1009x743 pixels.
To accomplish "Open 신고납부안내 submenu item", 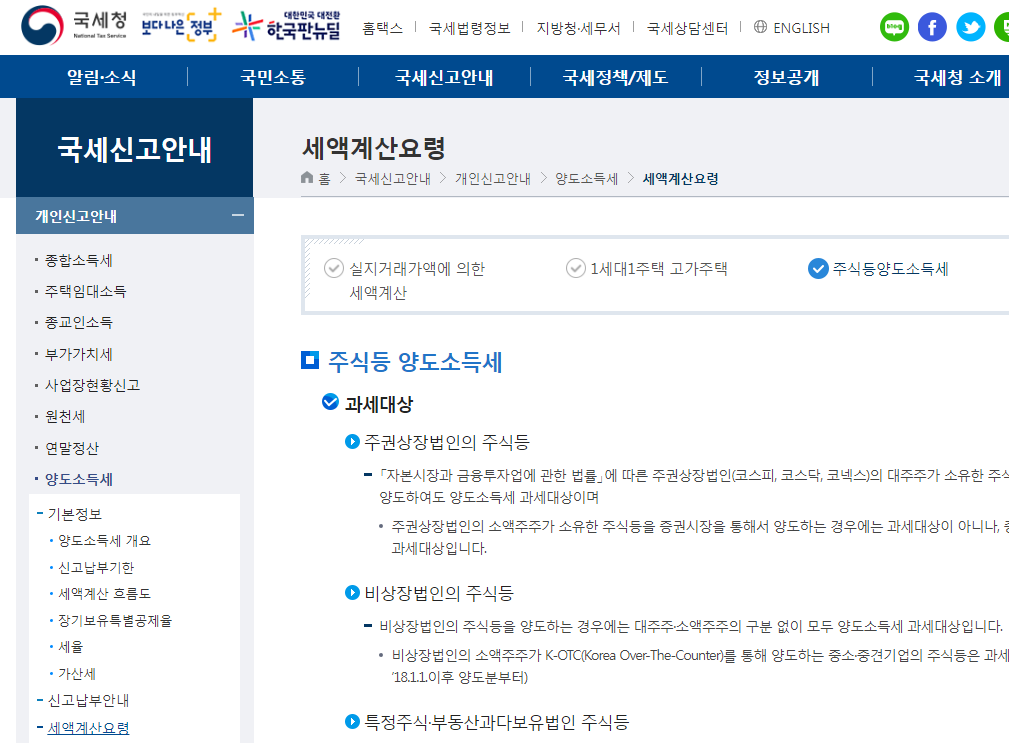I will (x=88, y=700).
